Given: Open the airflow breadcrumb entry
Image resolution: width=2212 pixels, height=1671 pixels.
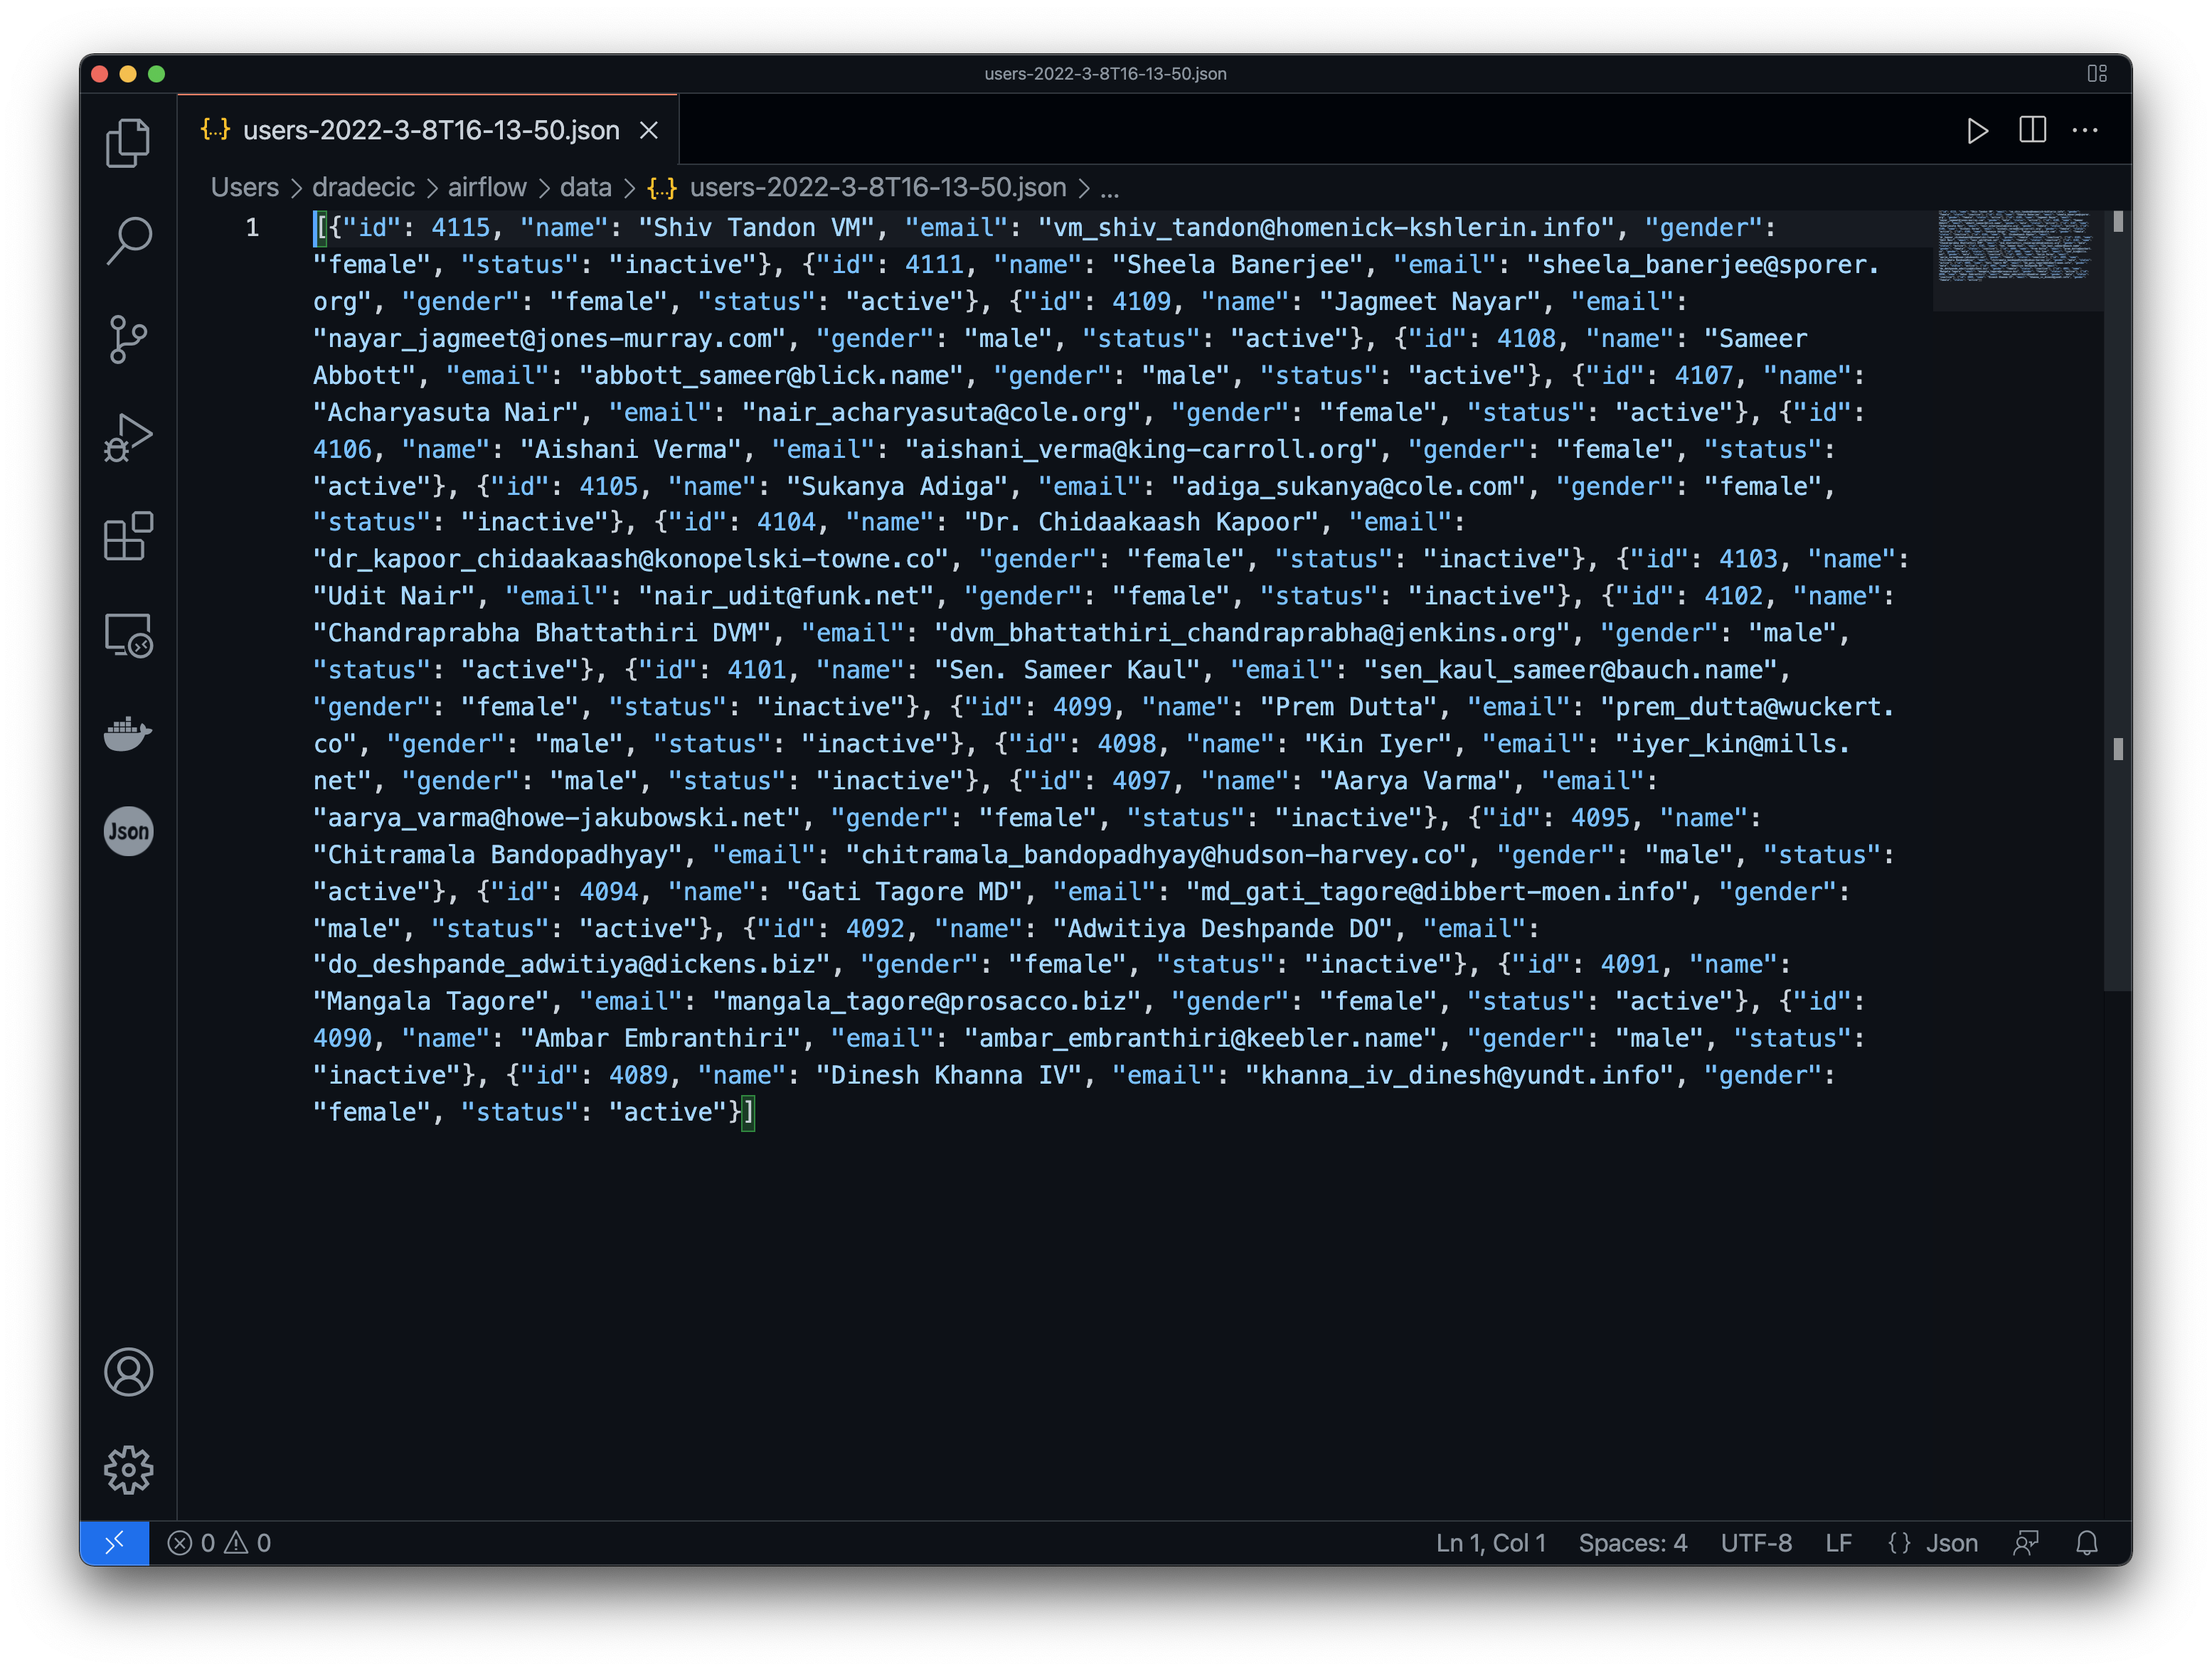Looking at the screenshot, I should [x=487, y=187].
